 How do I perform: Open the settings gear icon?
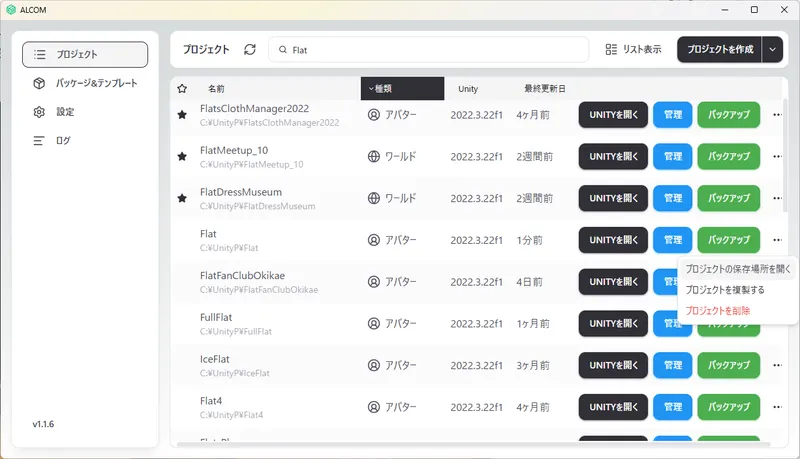tap(39, 112)
